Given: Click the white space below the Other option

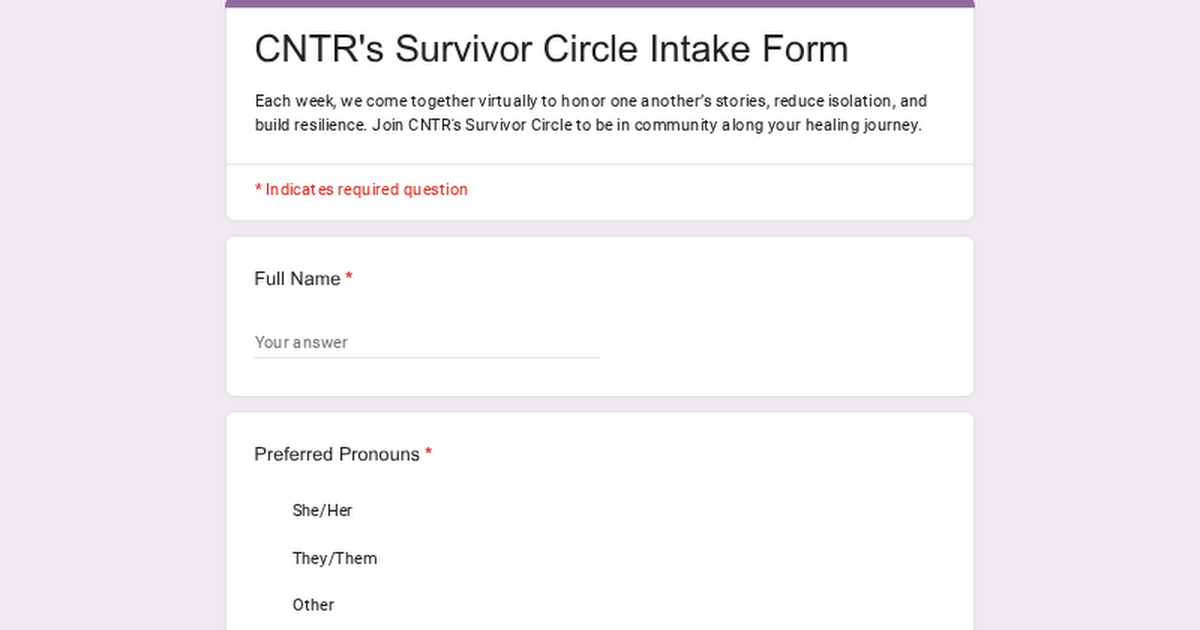Looking at the screenshot, I should [x=600, y=625].
